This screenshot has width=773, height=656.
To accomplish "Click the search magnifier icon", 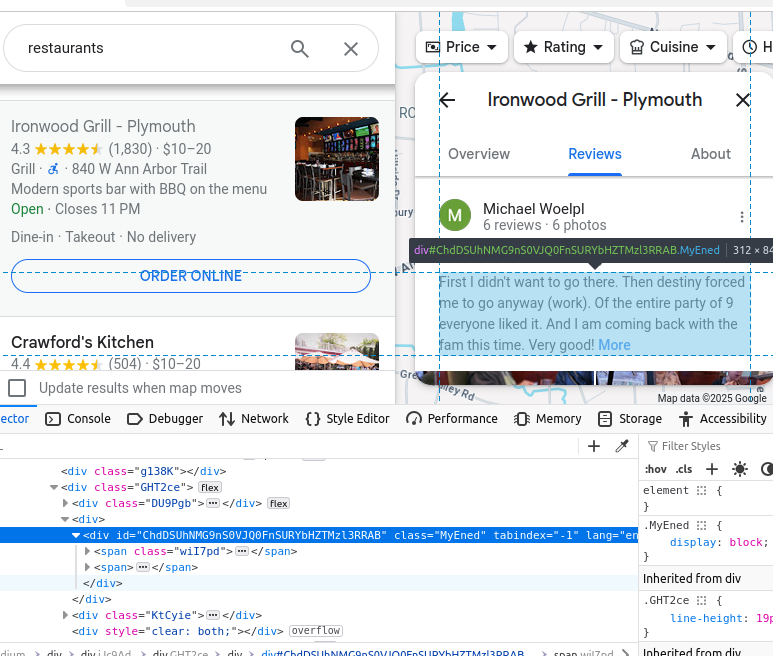I will tap(300, 49).
